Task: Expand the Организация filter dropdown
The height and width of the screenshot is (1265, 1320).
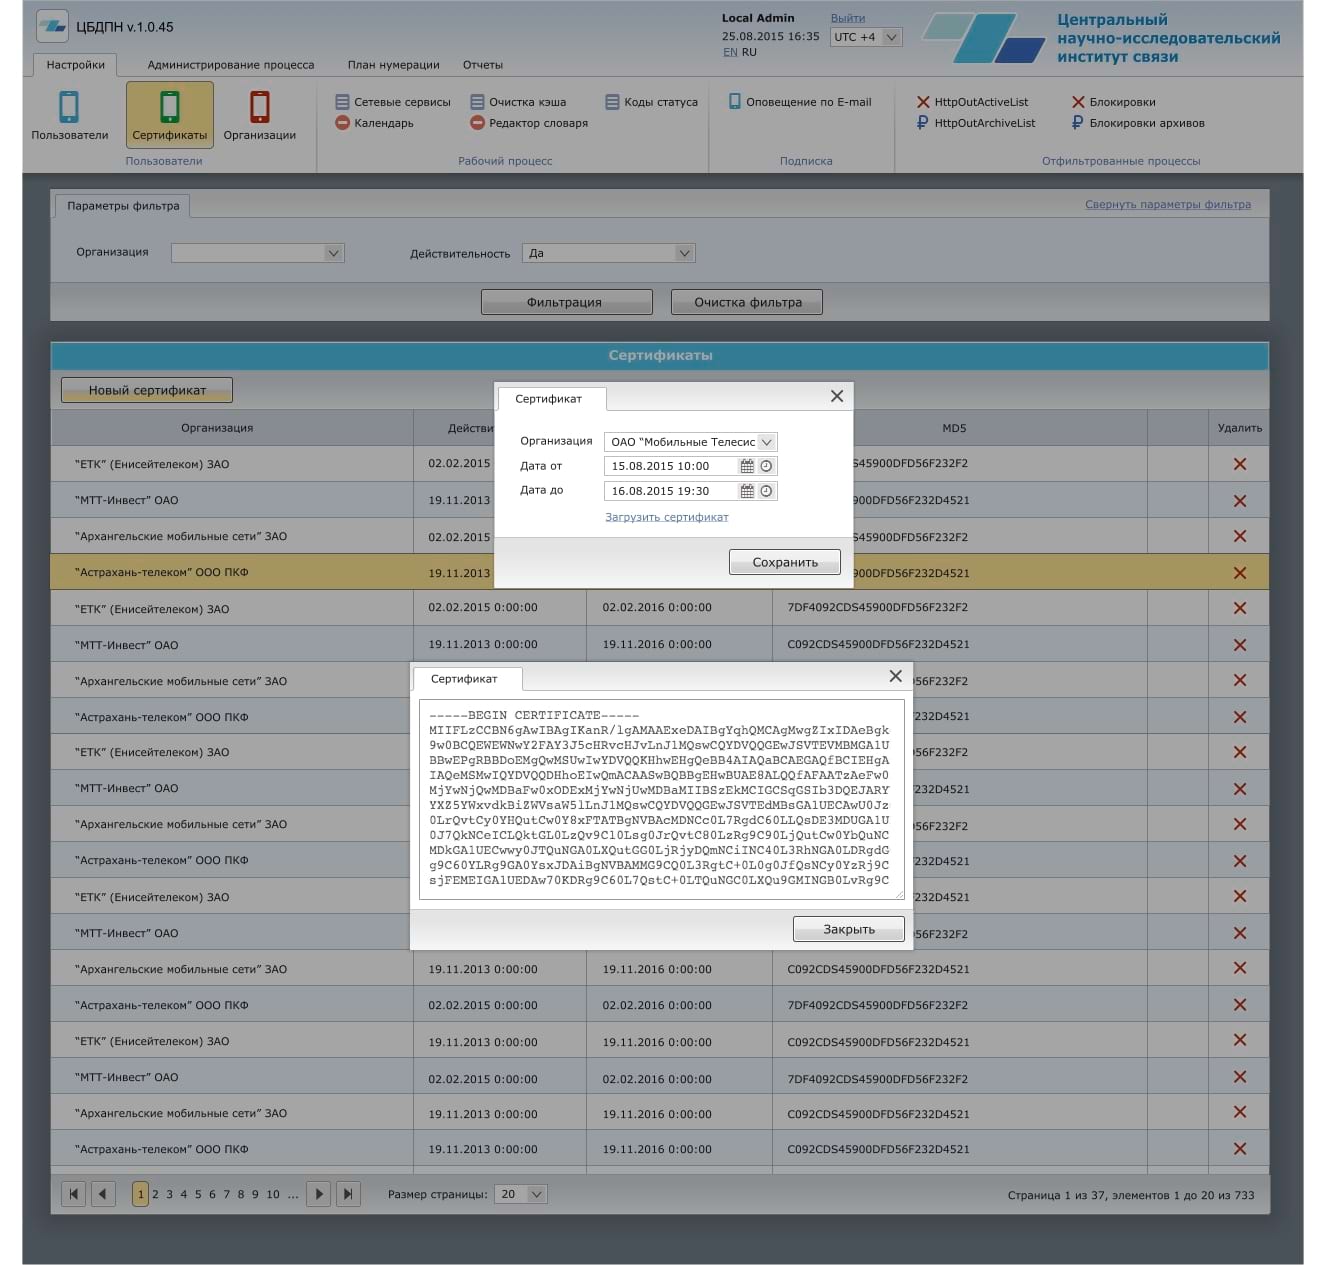Action: [x=334, y=253]
